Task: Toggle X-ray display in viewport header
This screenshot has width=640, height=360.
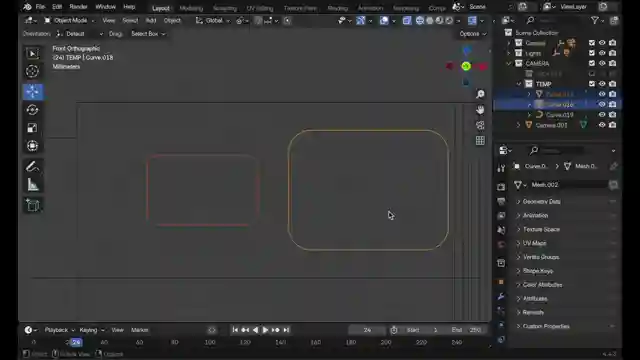Action: (407, 20)
